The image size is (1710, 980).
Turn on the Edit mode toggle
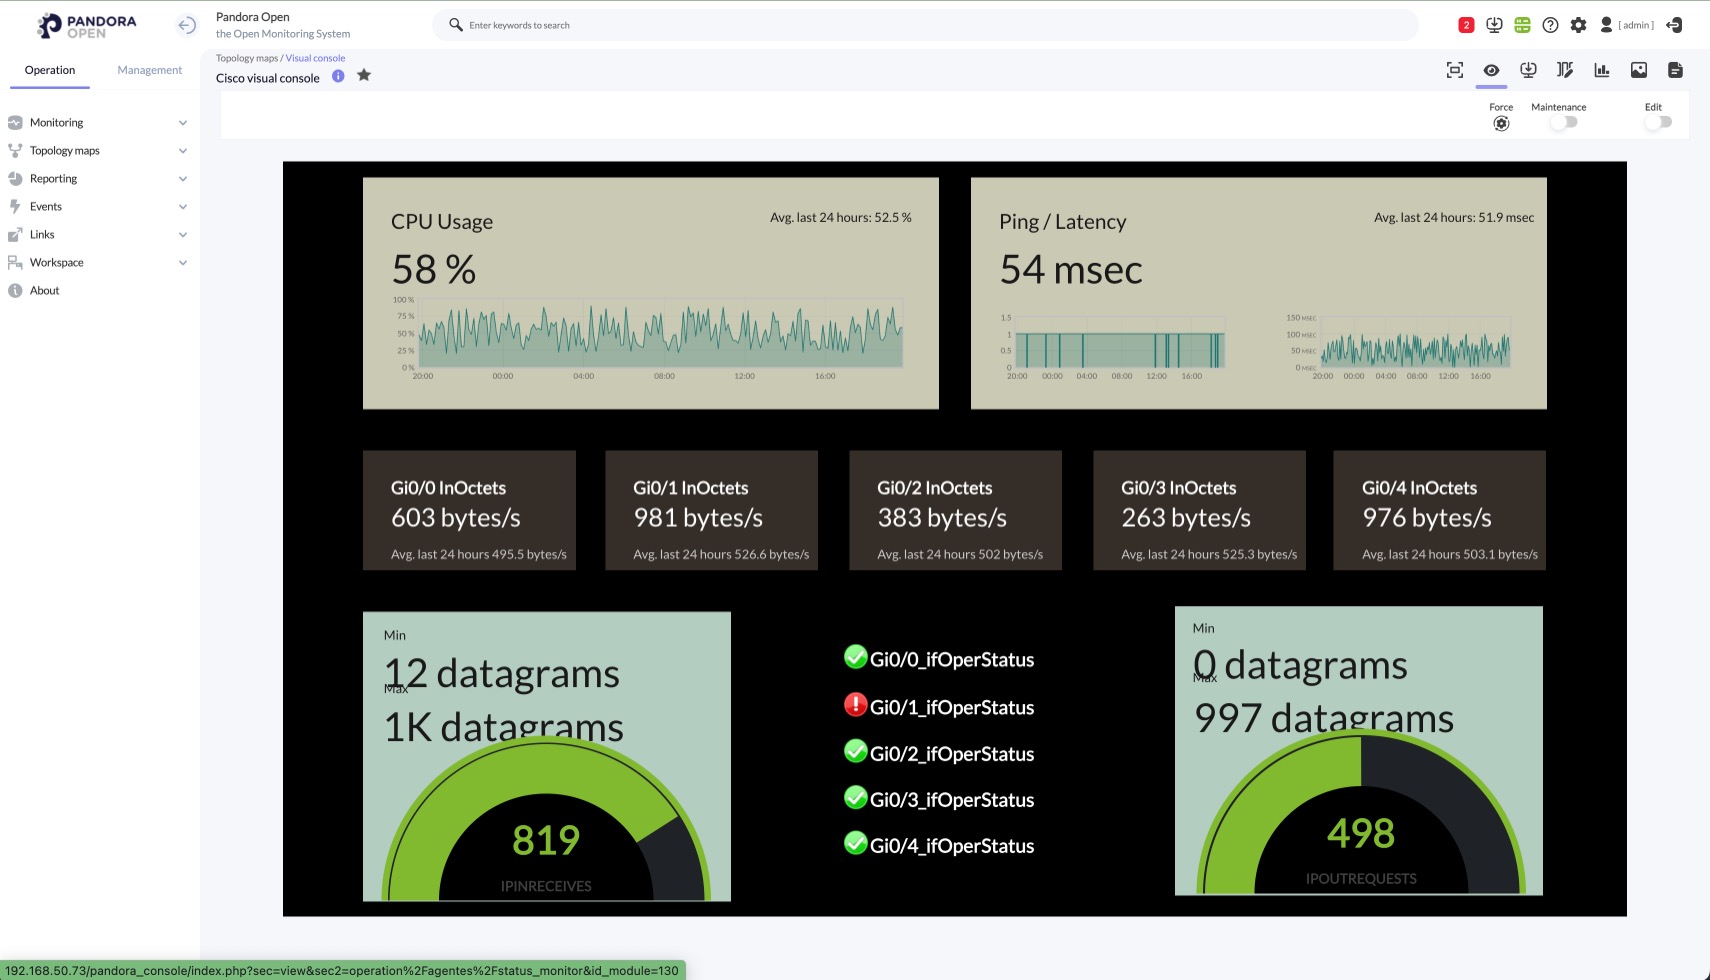[1658, 122]
